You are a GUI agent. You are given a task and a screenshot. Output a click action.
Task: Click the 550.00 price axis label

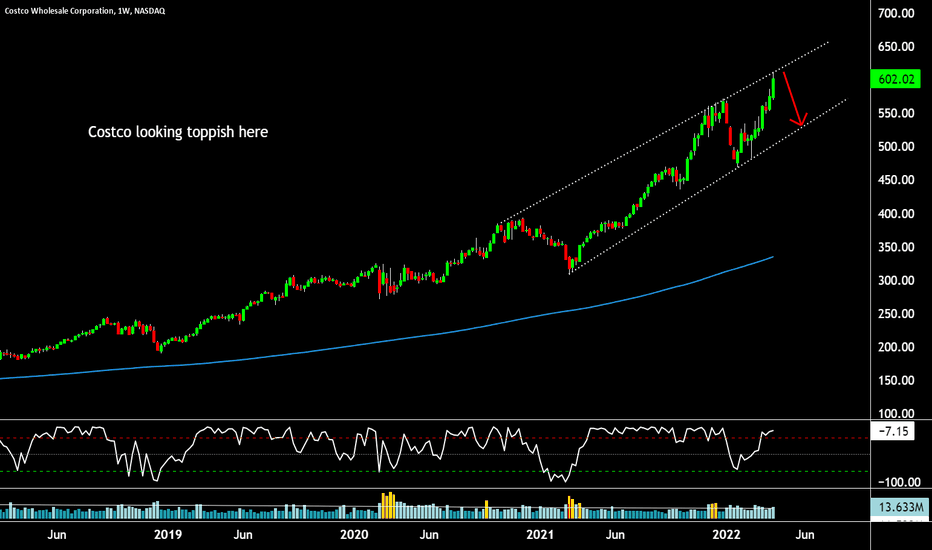coord(896,113)
